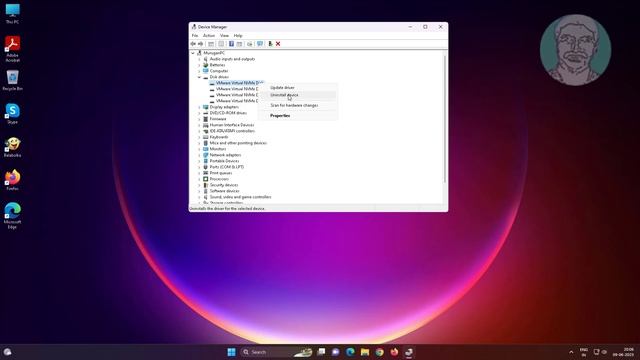Screen dimensions: 640x360
Task: Open the Action menu
Action: click(x=209, y=36)
